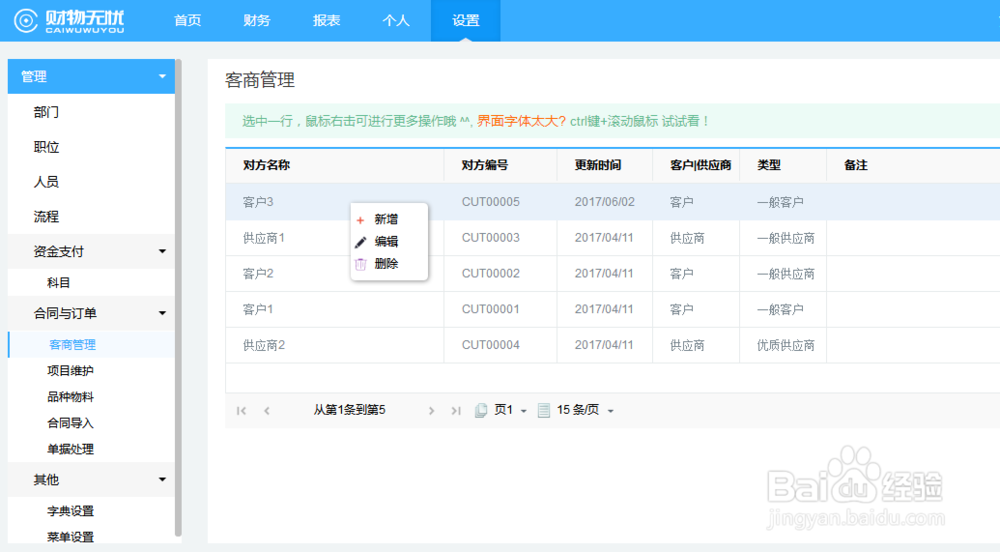Open the 首页 tab
This screenshot has height=552, width=1000.
coord(188,20)
